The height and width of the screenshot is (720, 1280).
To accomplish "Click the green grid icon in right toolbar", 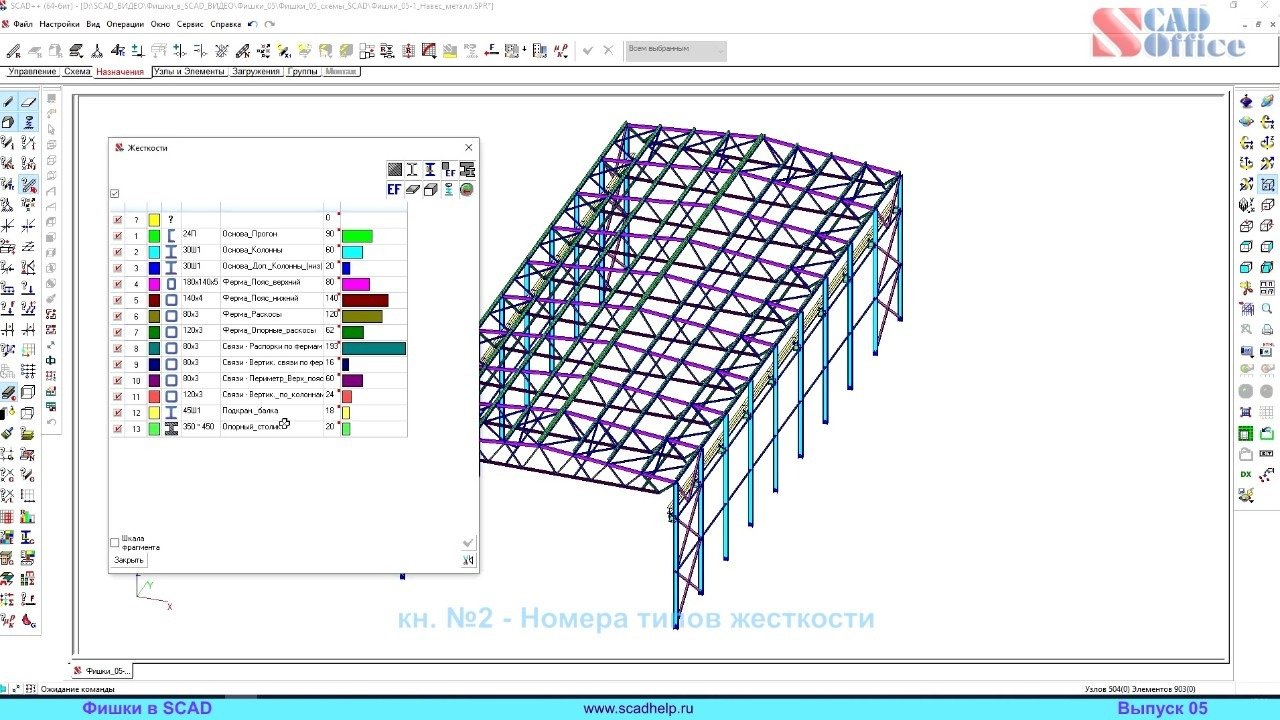I will click(x=1246, y=433).
